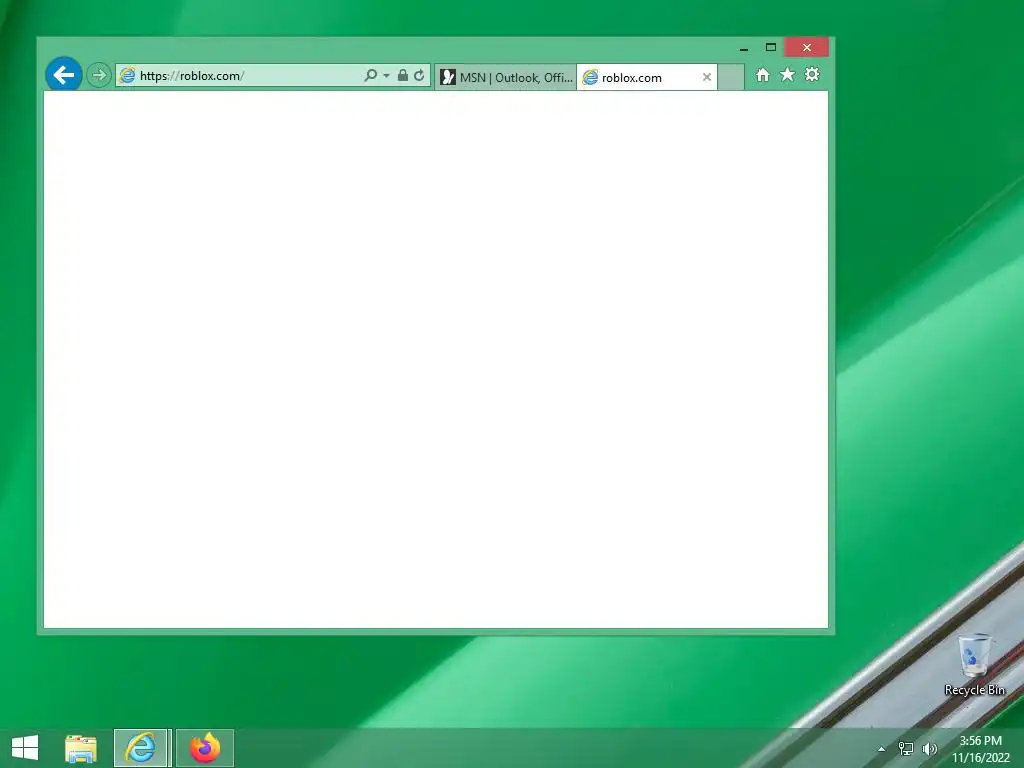1024x768 pixels.
Task: Click the Internet Explorer icon in address bar
Action: (x=128, y=76)
